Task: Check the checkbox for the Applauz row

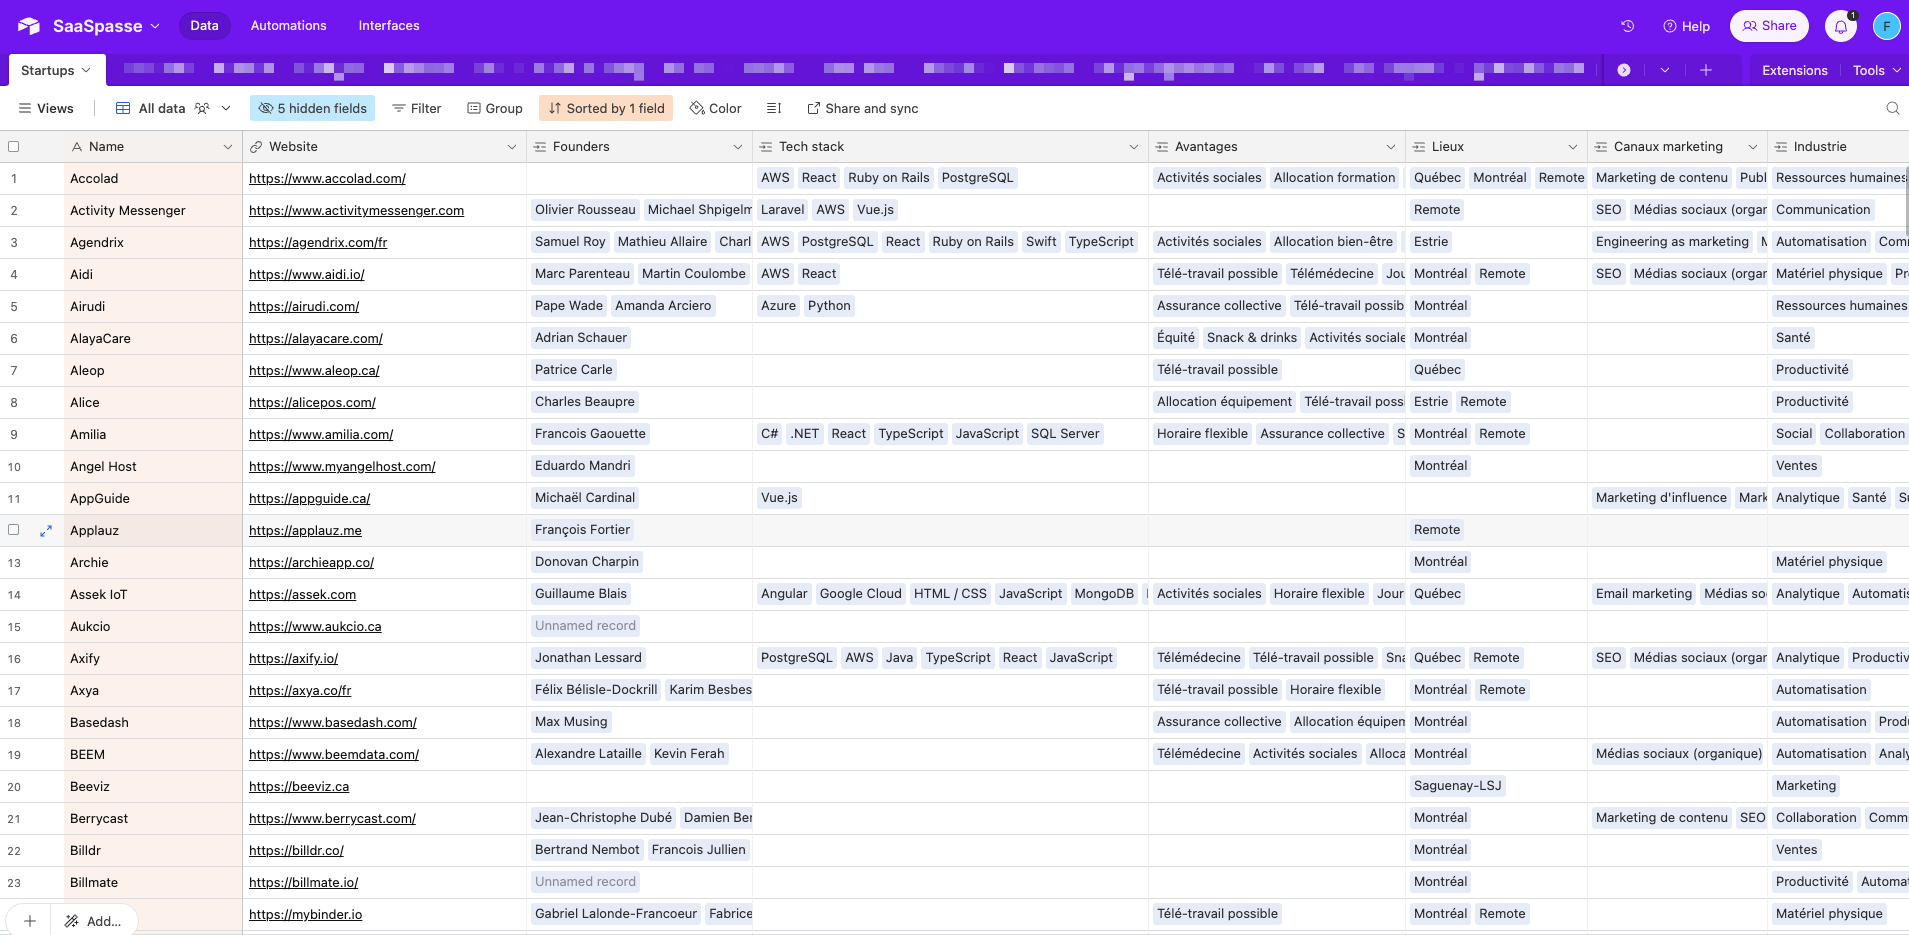Action: 14,530
